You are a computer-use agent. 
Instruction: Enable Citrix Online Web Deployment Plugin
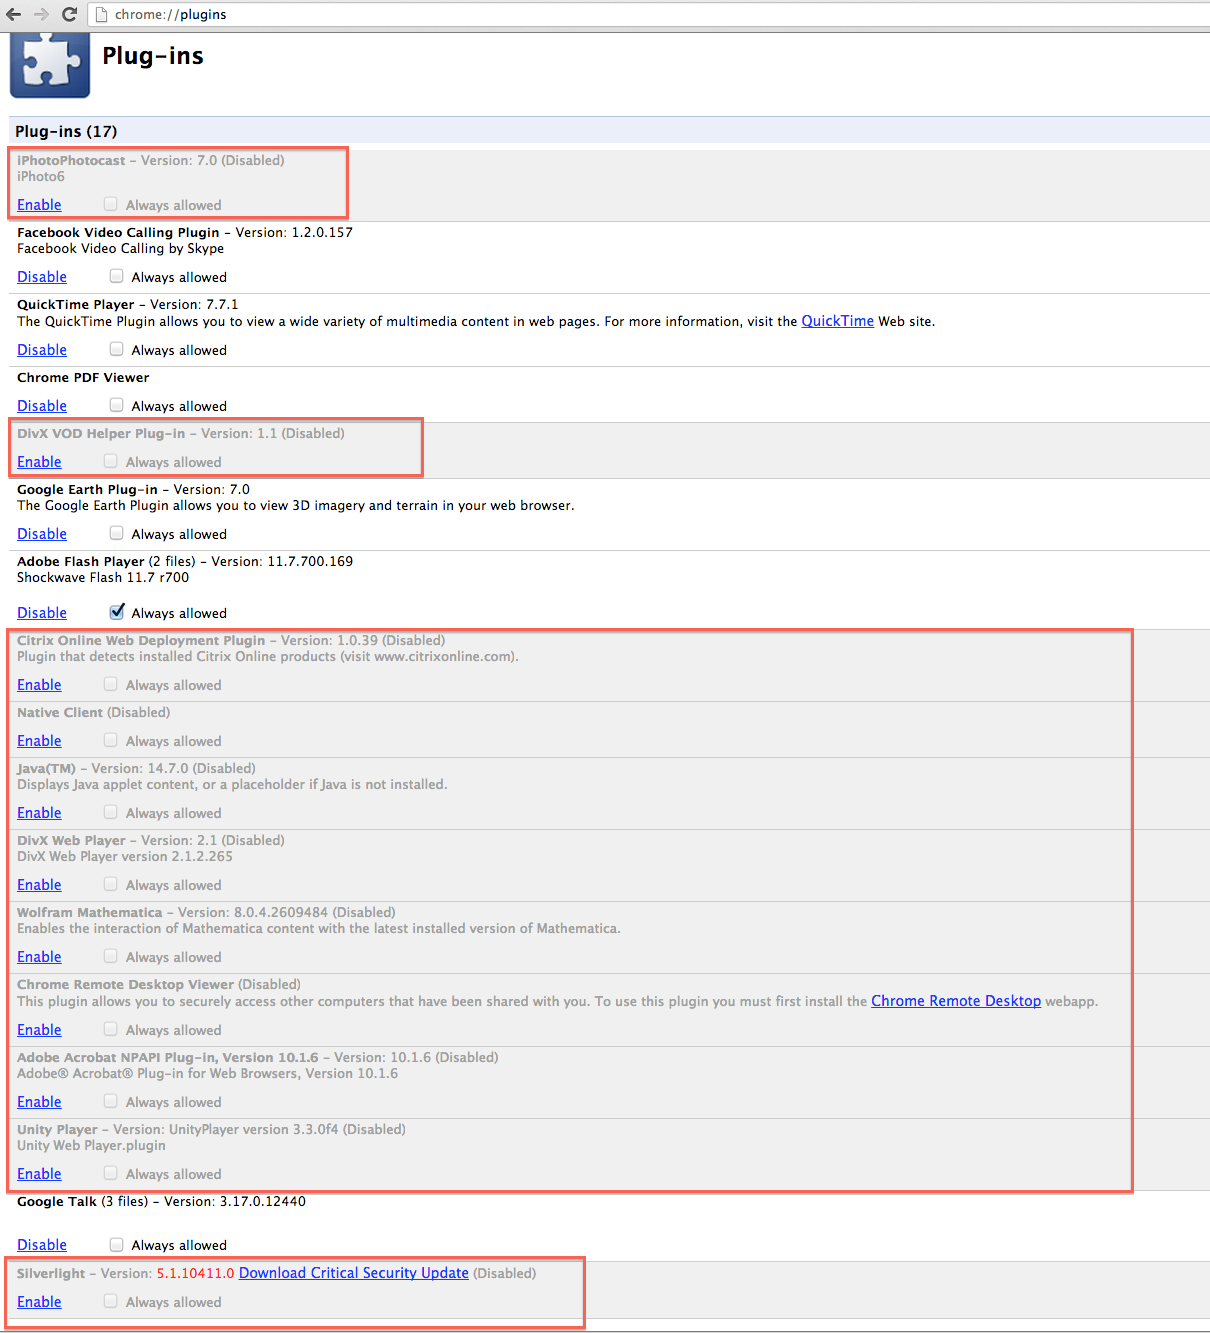click(x=39, y=685)
